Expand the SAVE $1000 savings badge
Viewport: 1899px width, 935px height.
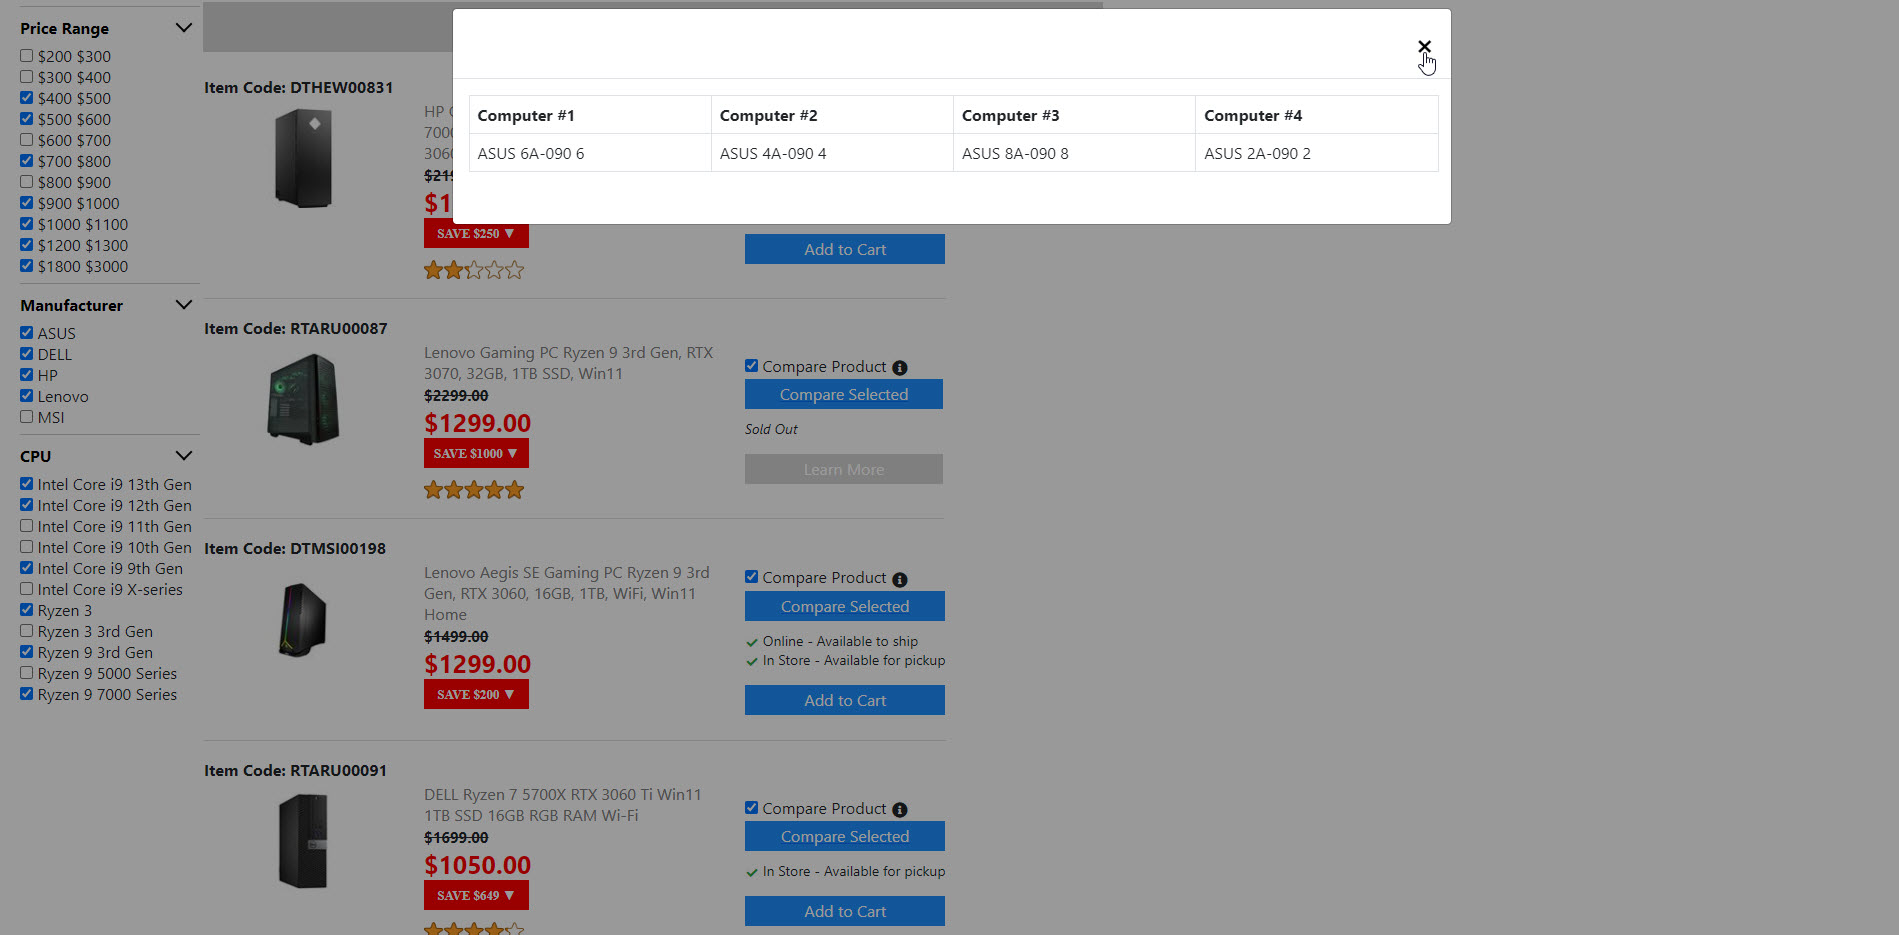[x=476, y=453]
